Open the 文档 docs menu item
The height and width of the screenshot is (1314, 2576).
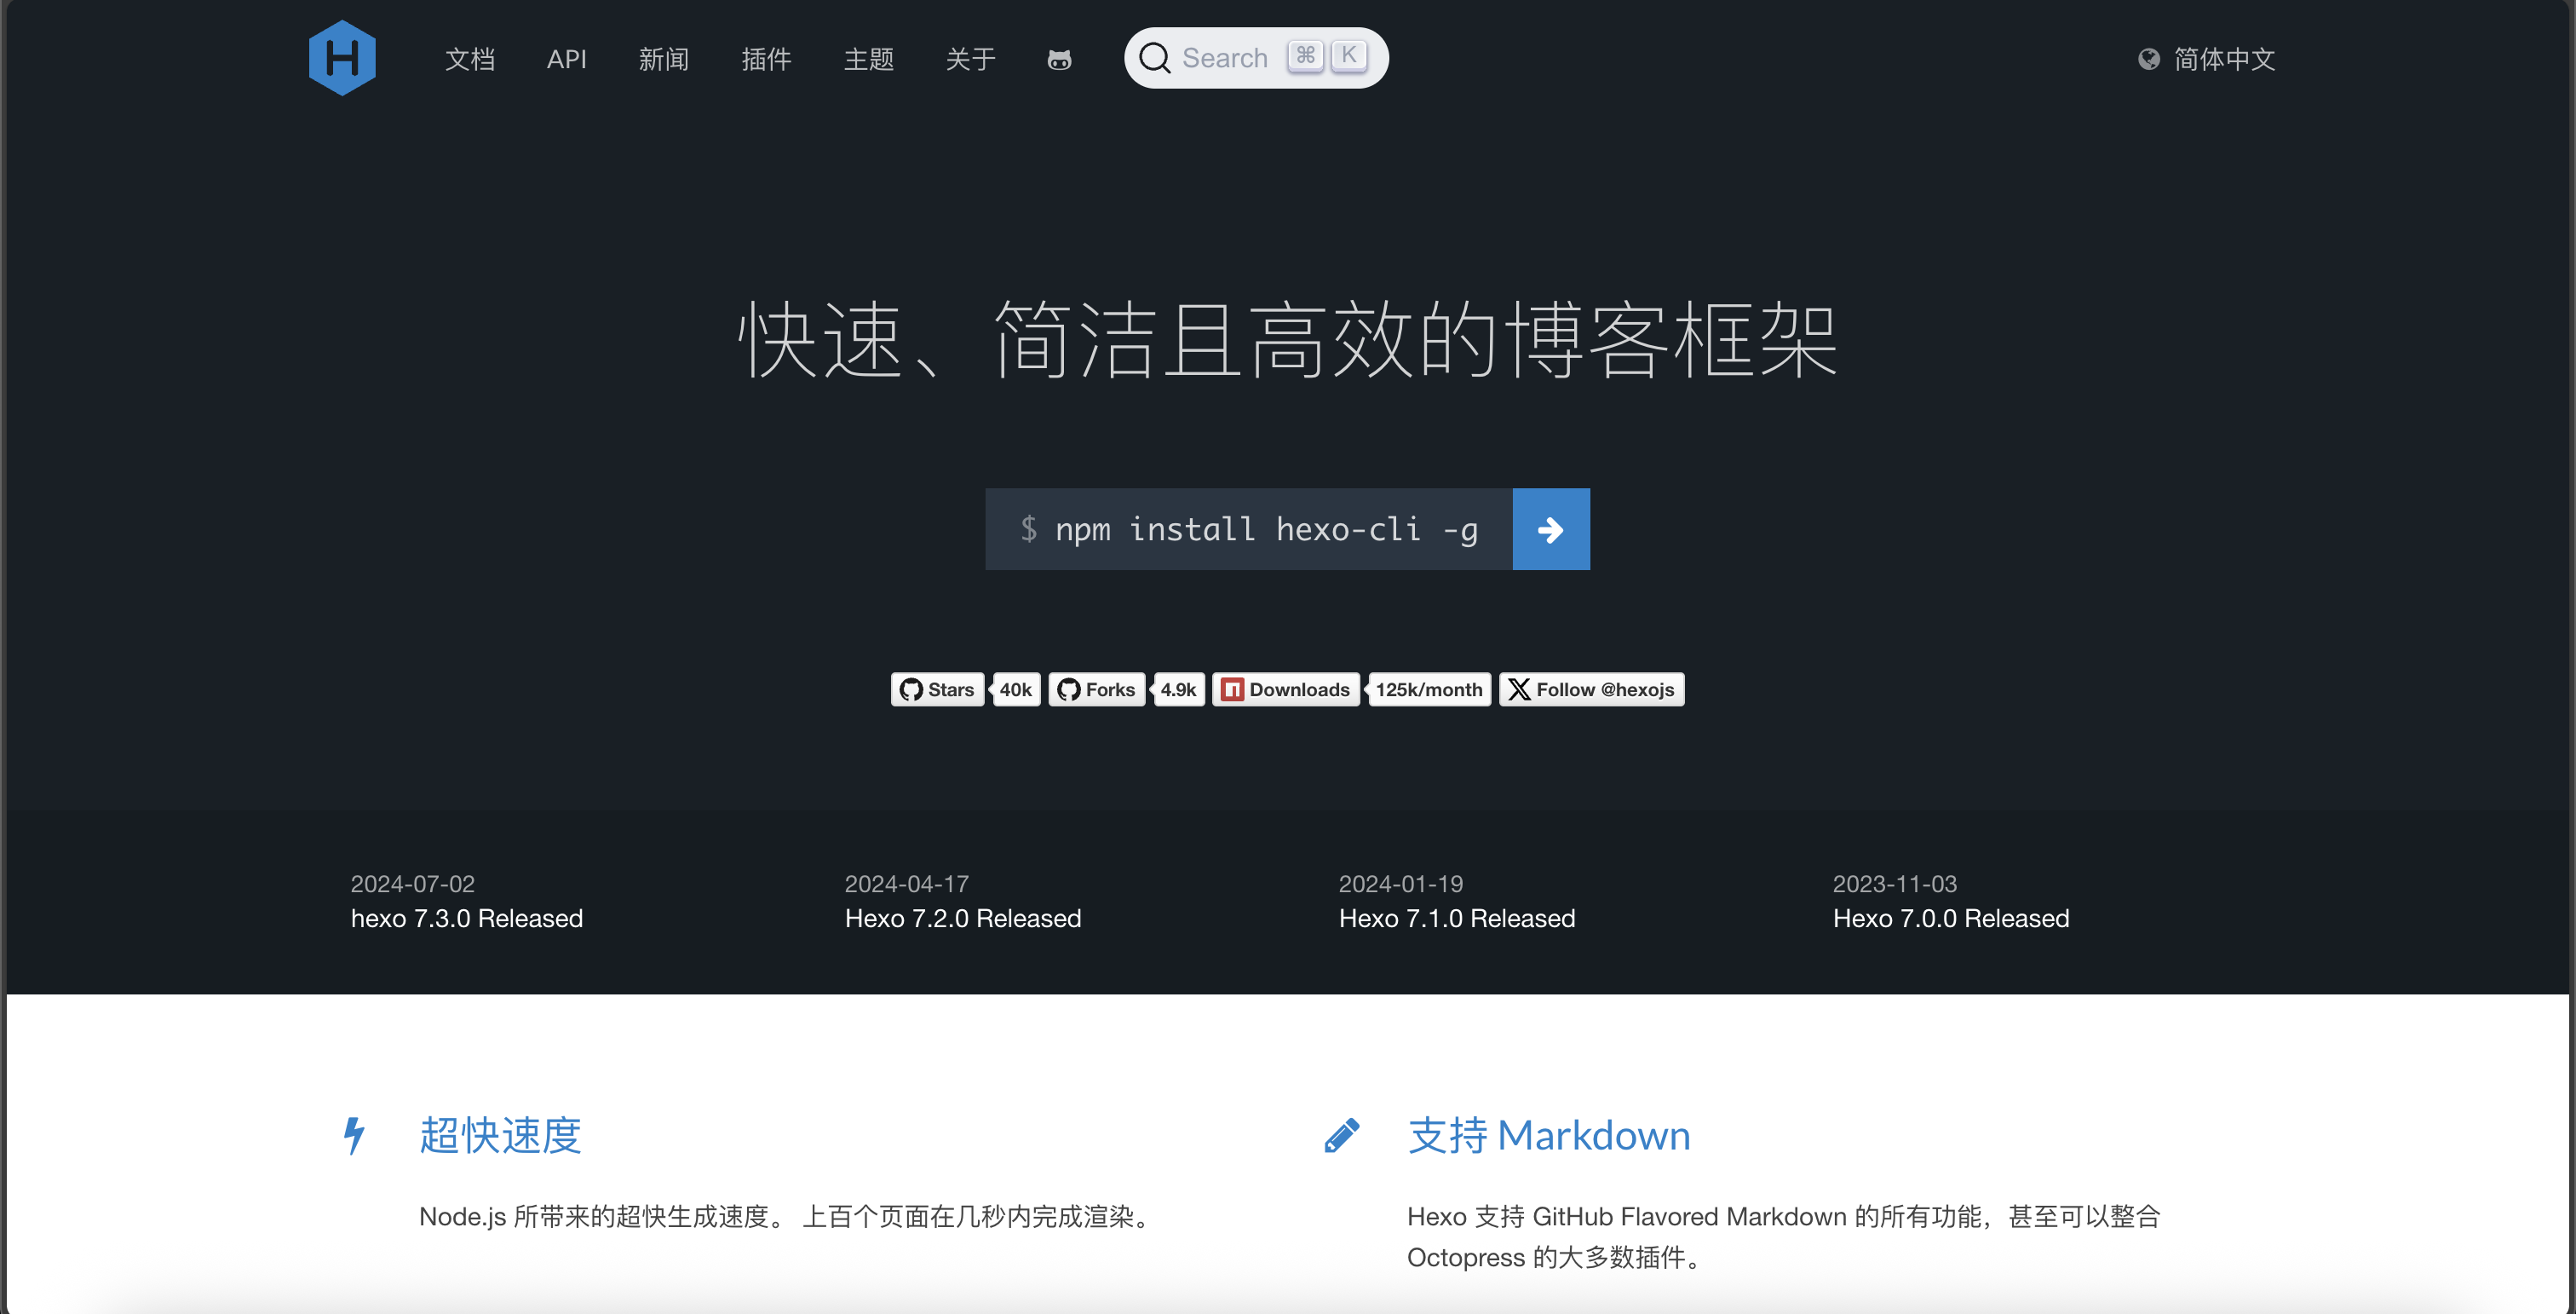coord(470,59)
